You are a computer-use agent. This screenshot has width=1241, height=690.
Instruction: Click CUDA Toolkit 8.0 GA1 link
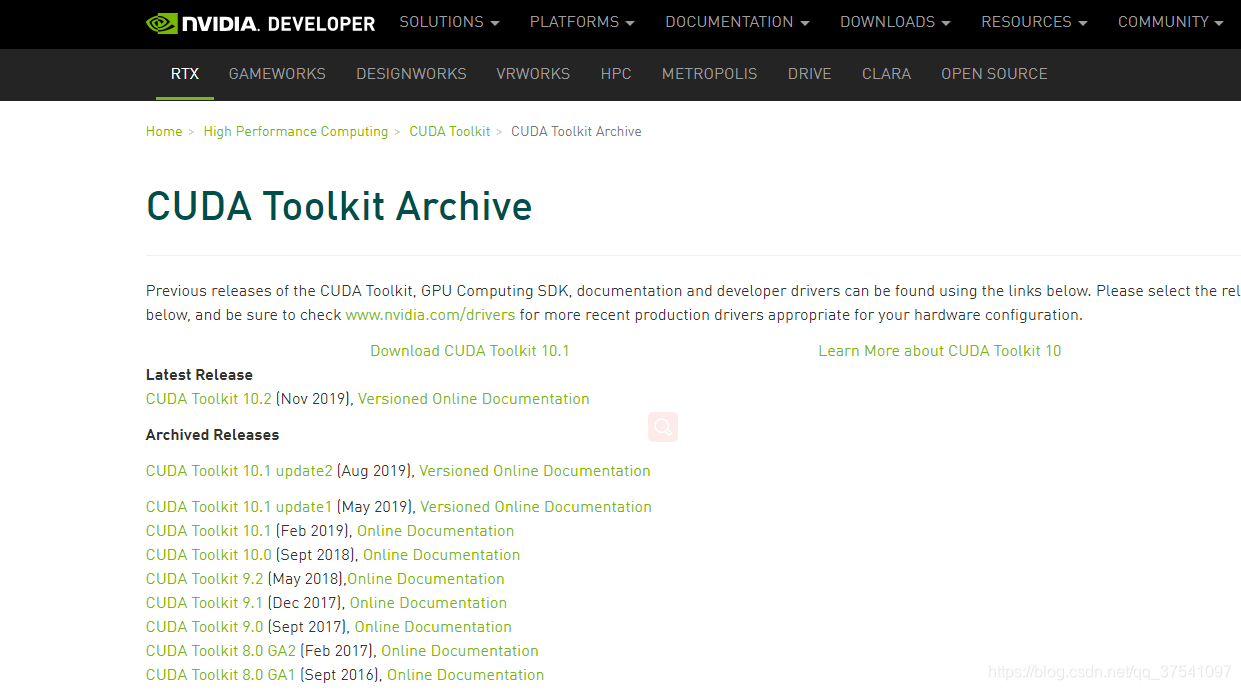tap(221, 675)
